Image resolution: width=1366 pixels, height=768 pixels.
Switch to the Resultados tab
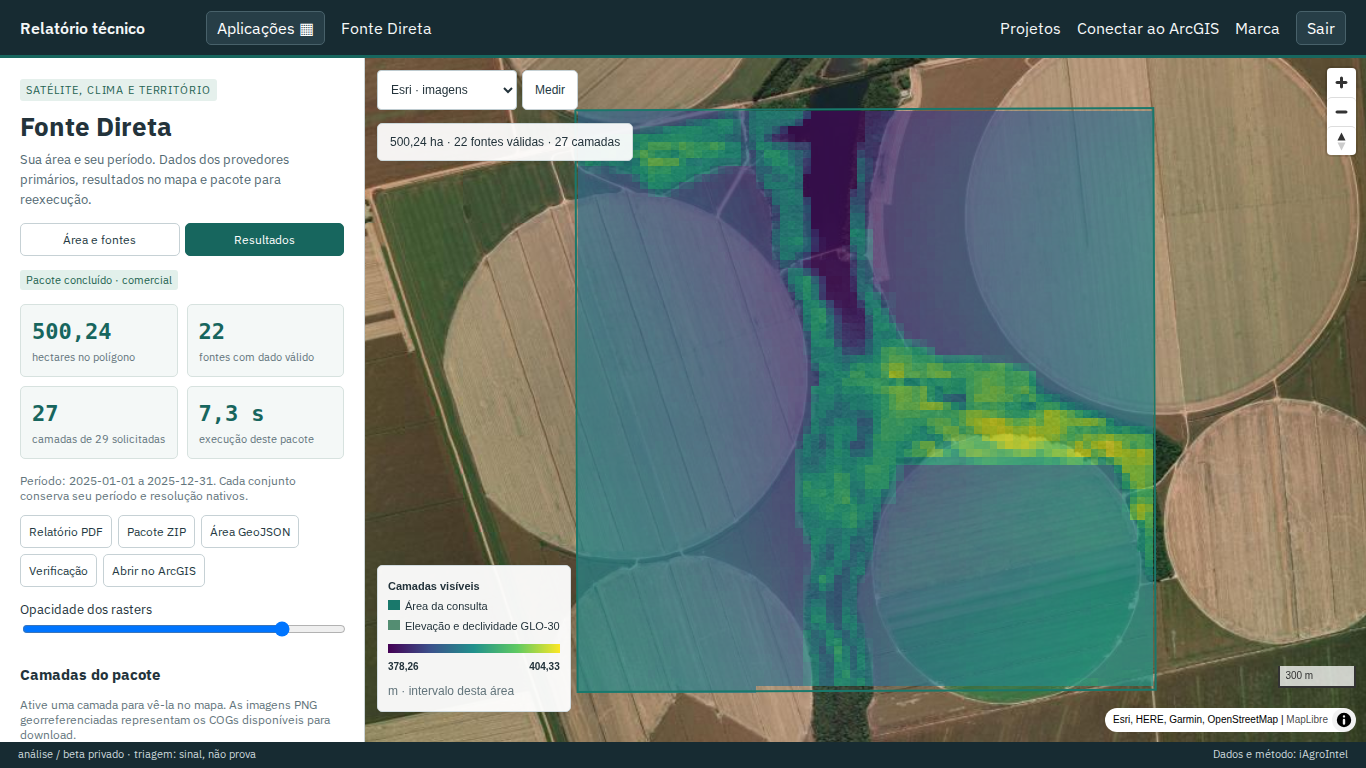pyautogui.click(x=264, y=240)
